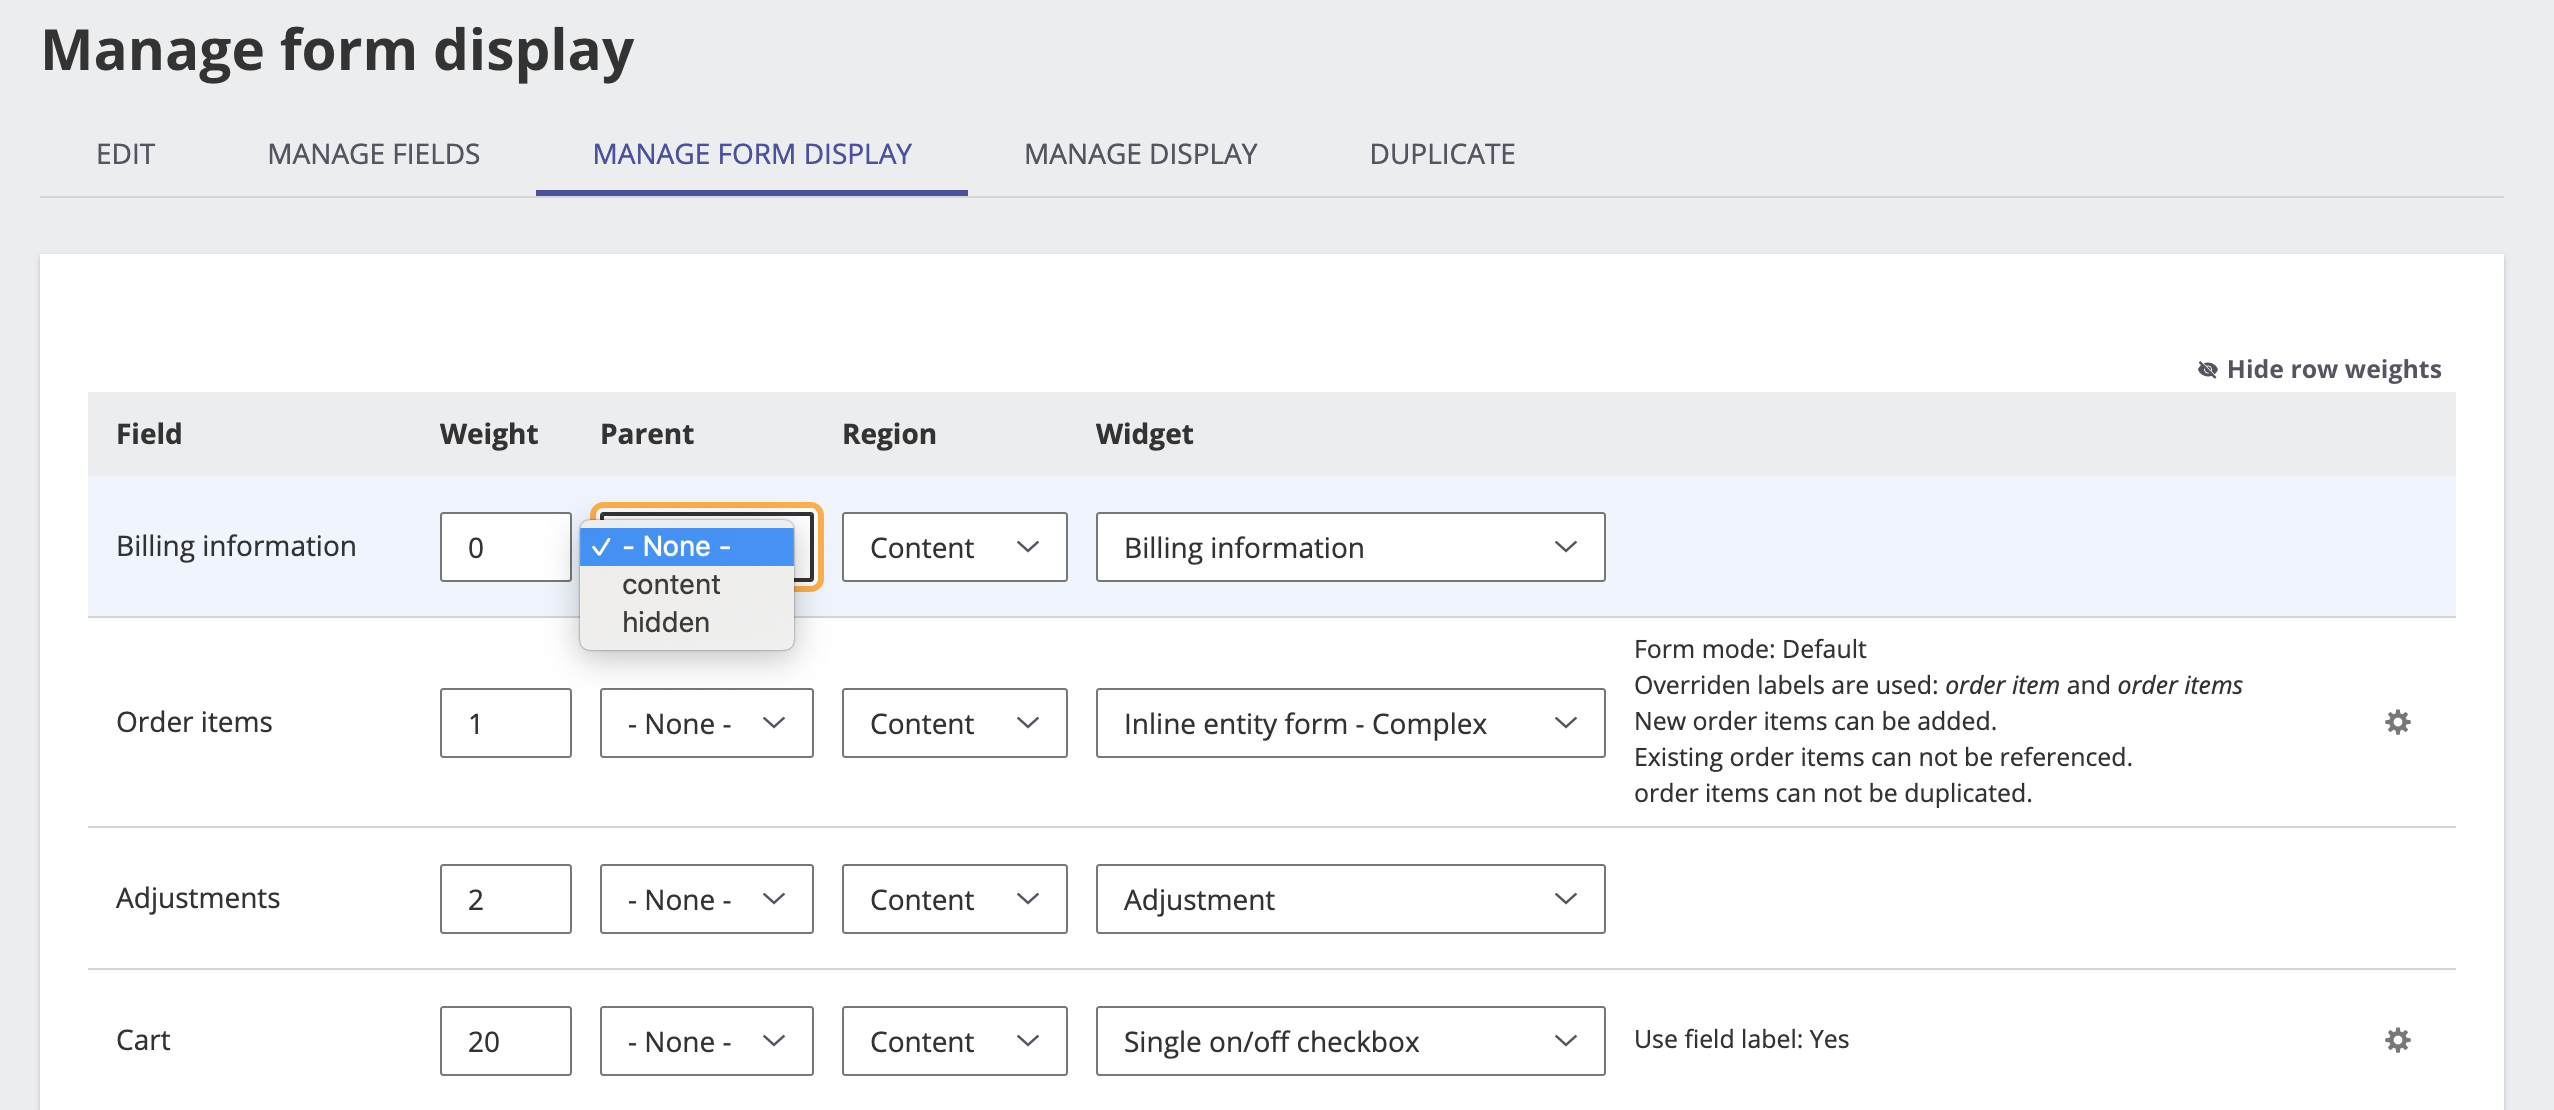Click the Hide row weights link
The width and height of the screenshot is (2554, 1110).
(x=2319, y=369)
